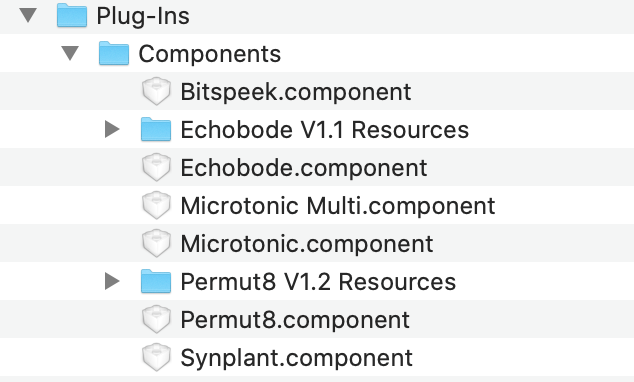Expand the Permut8 V1.2 Resources folder

[x=112, y=281]
